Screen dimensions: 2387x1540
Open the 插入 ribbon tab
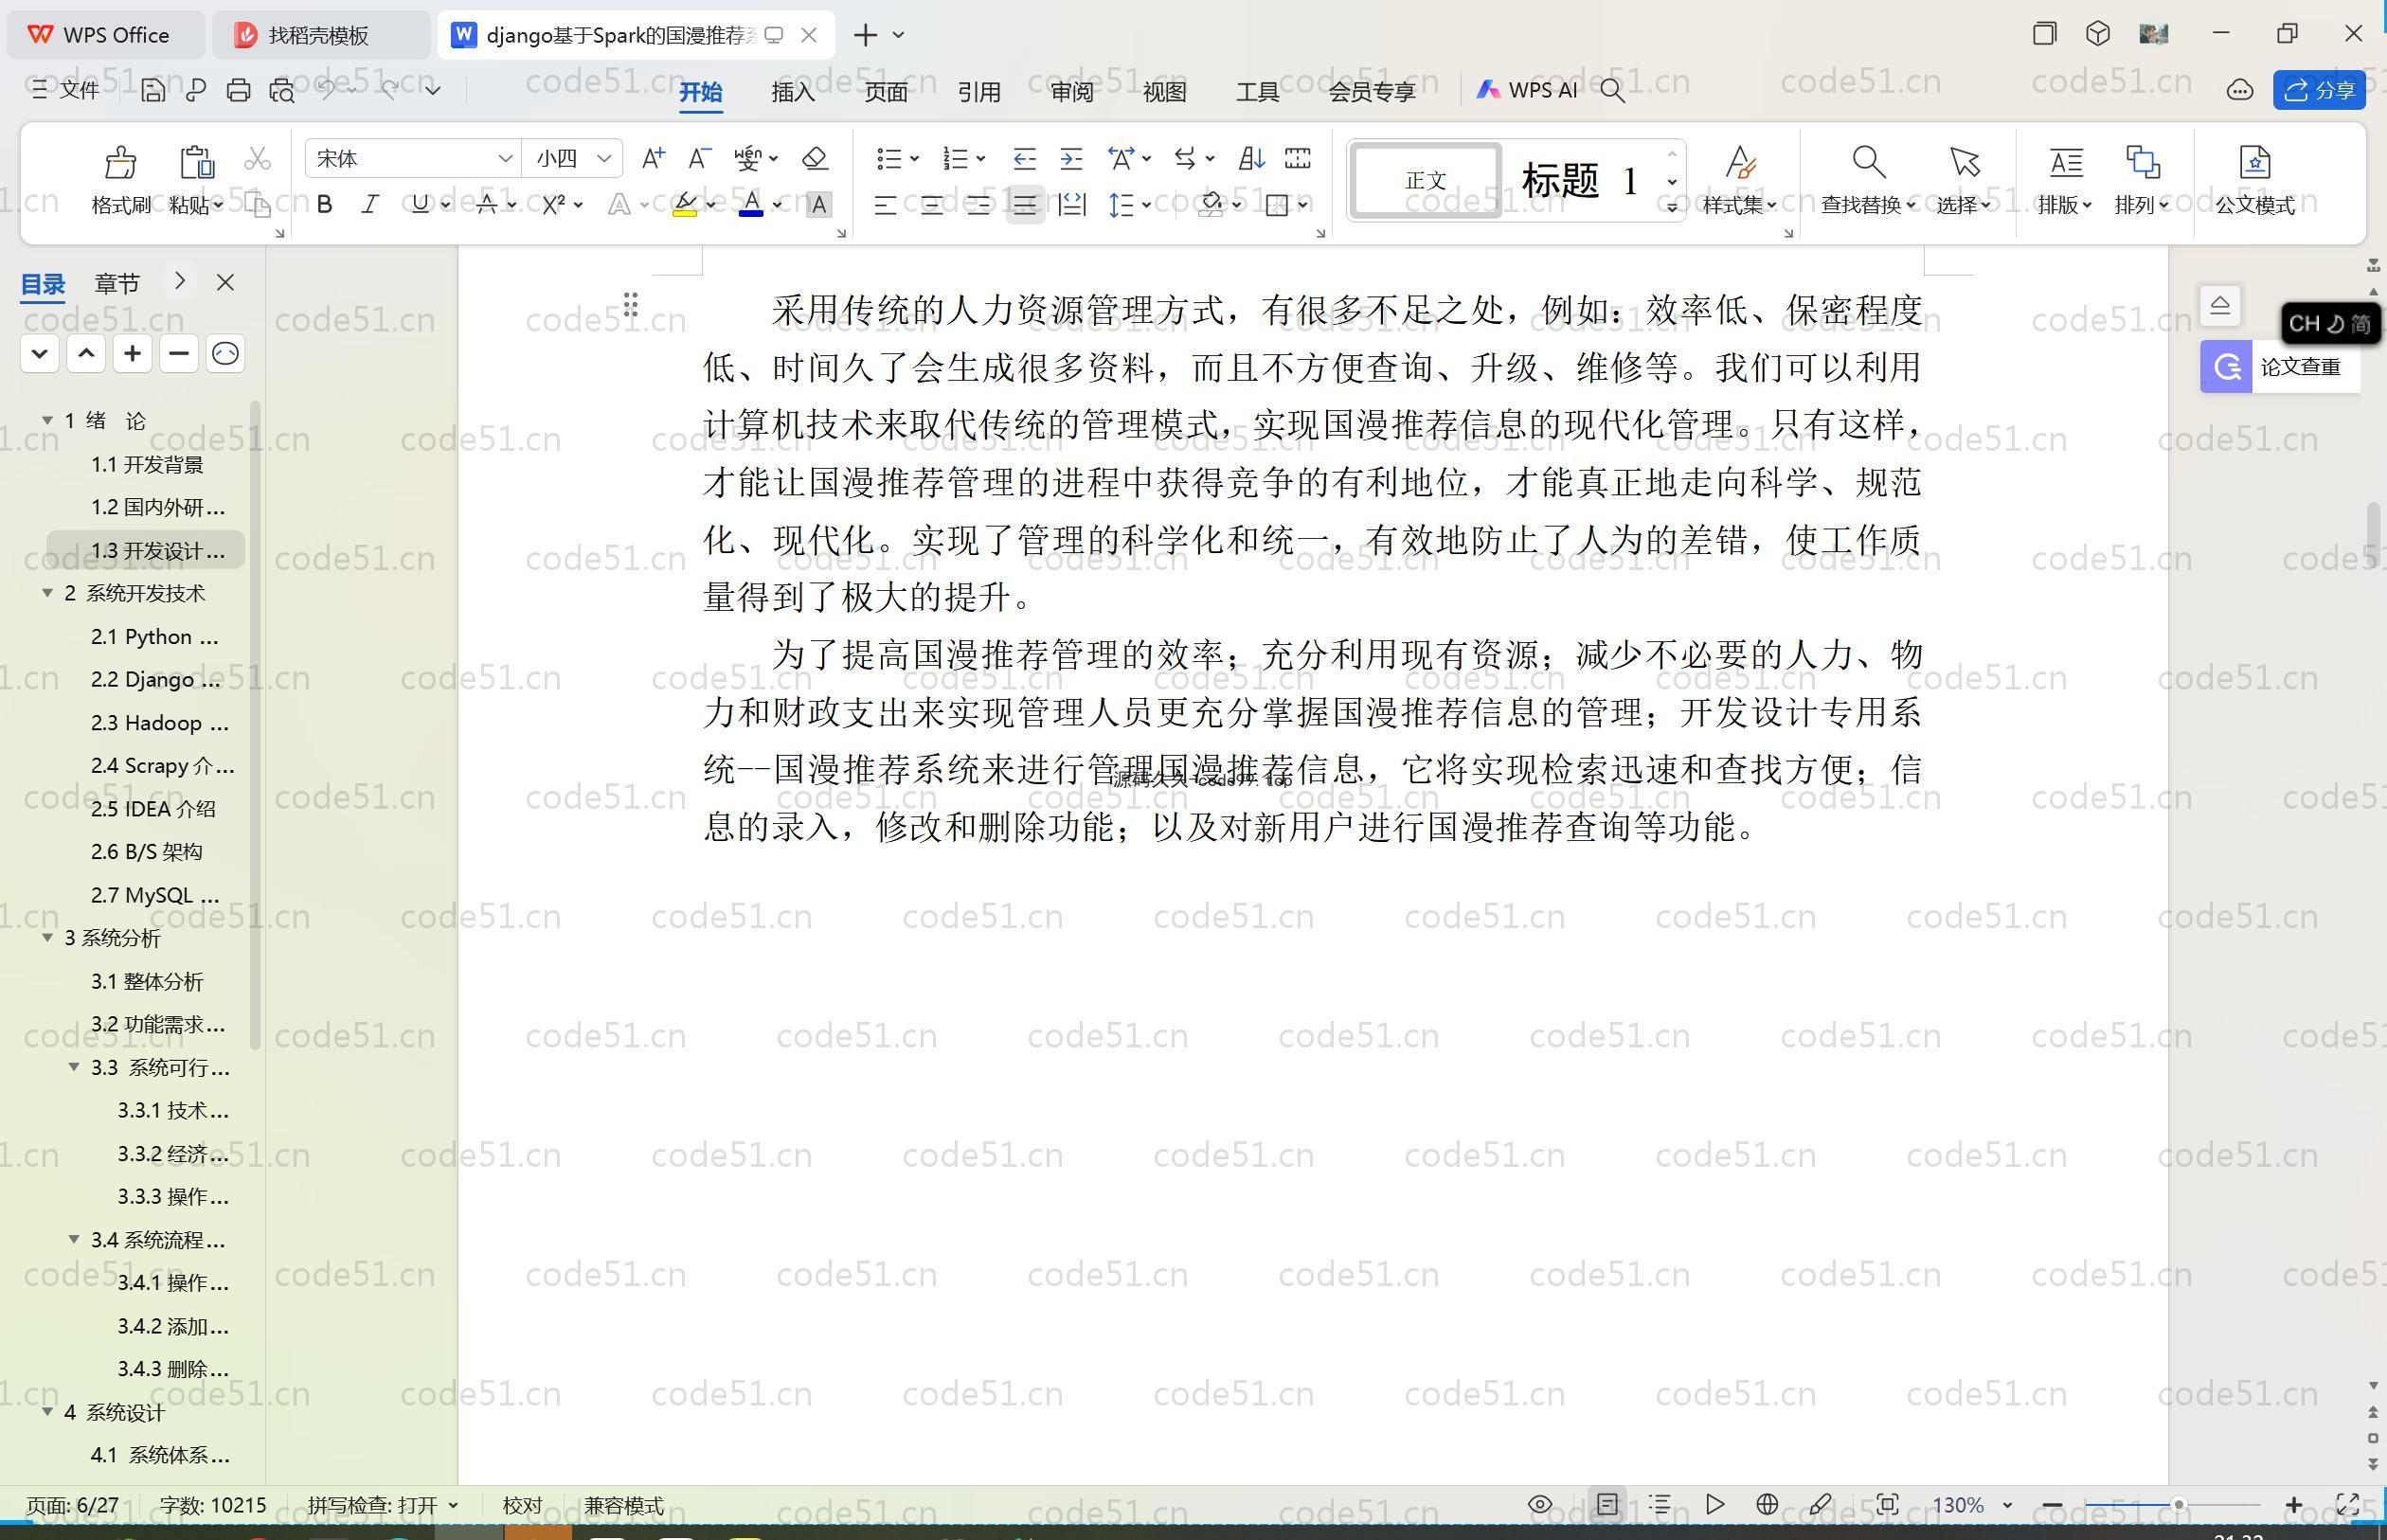[x=793, y=92]
